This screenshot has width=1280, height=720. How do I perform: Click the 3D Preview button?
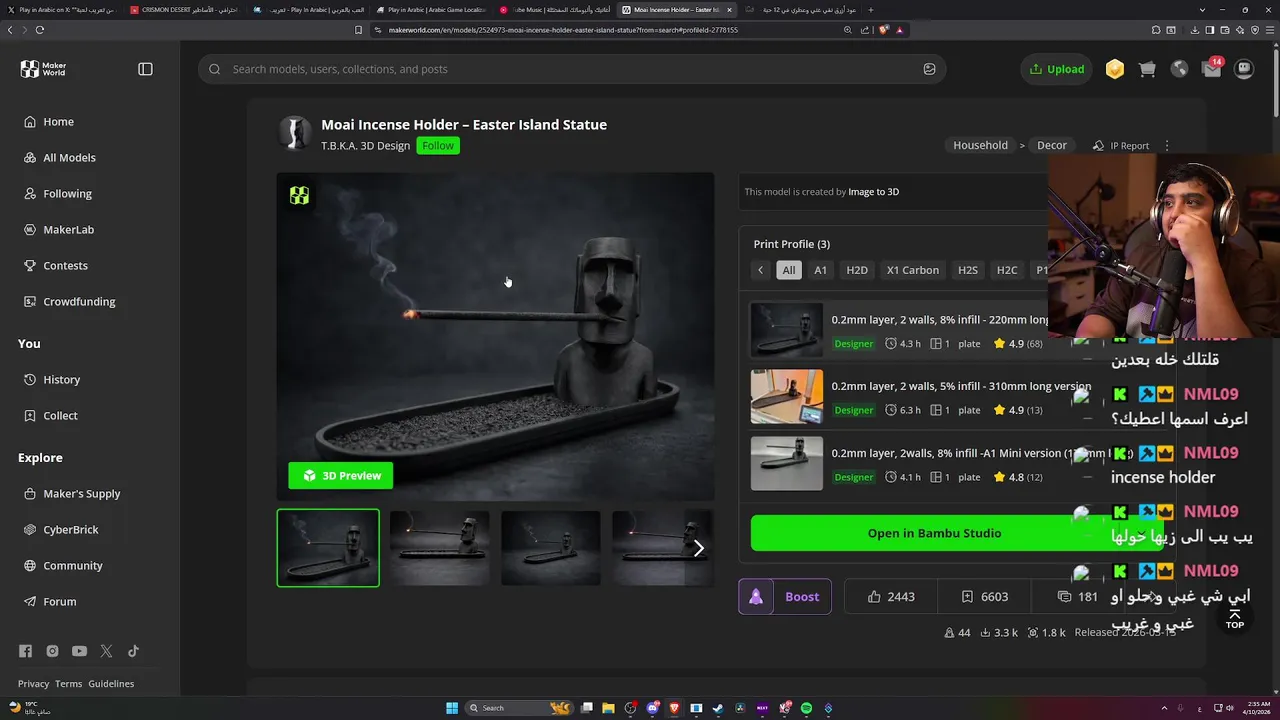point(341,476)
